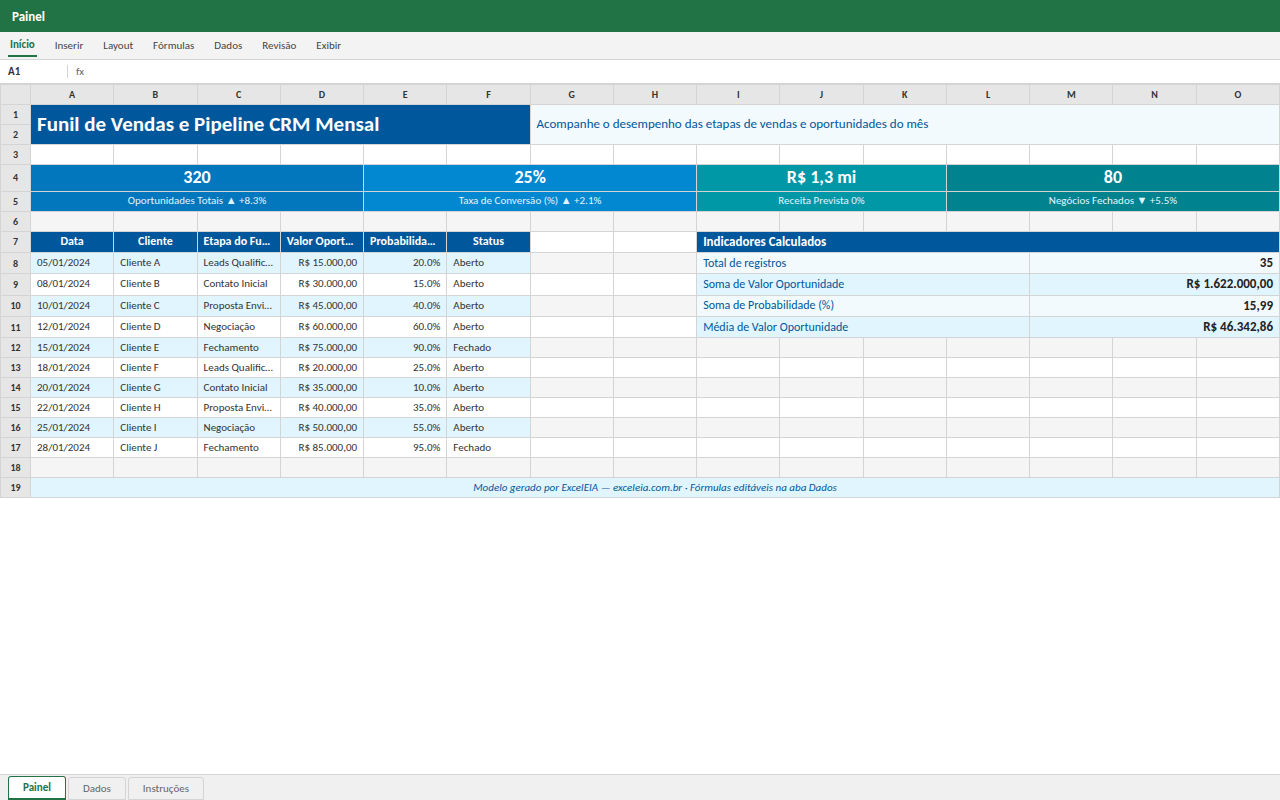Open the Revisão tab
The height and width of the screenshot is (800, 1280).
click(x=279, y=45)
